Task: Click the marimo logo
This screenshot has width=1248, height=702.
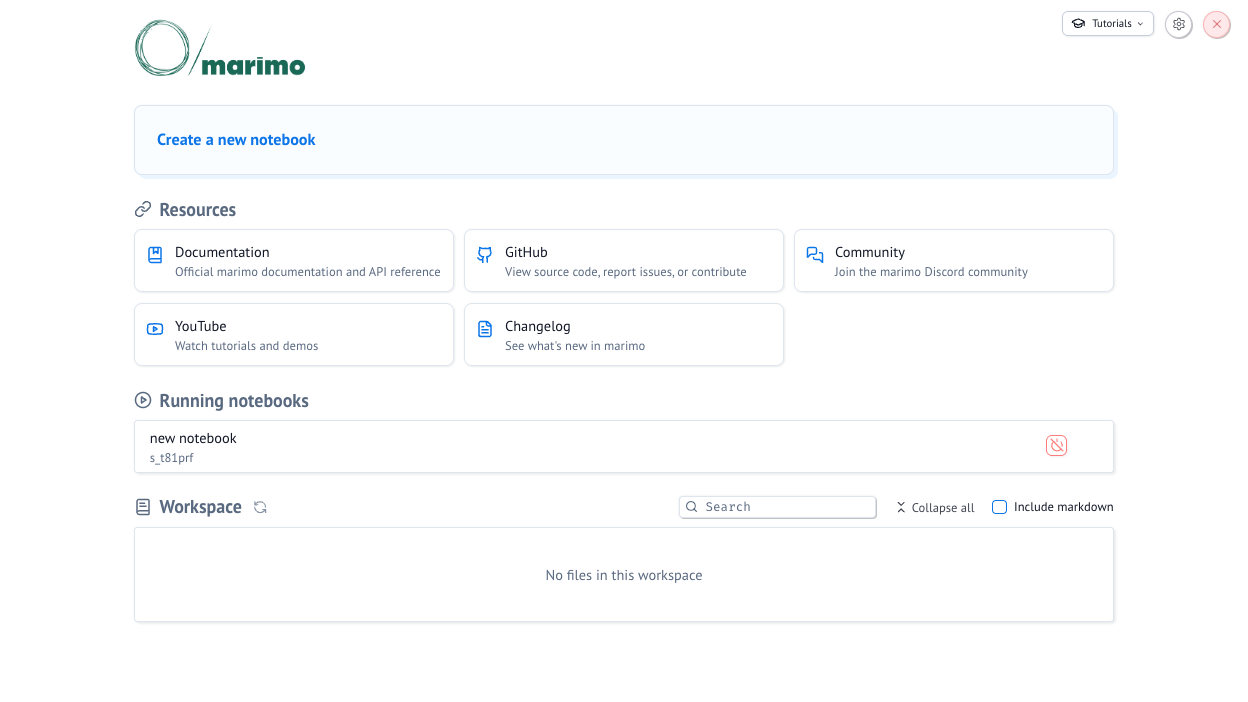Action: 220,49
